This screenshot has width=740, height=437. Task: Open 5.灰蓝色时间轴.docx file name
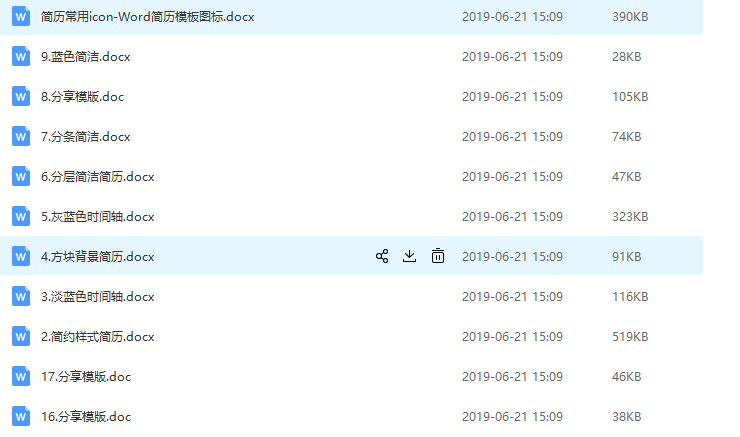[x=98, y=217]
